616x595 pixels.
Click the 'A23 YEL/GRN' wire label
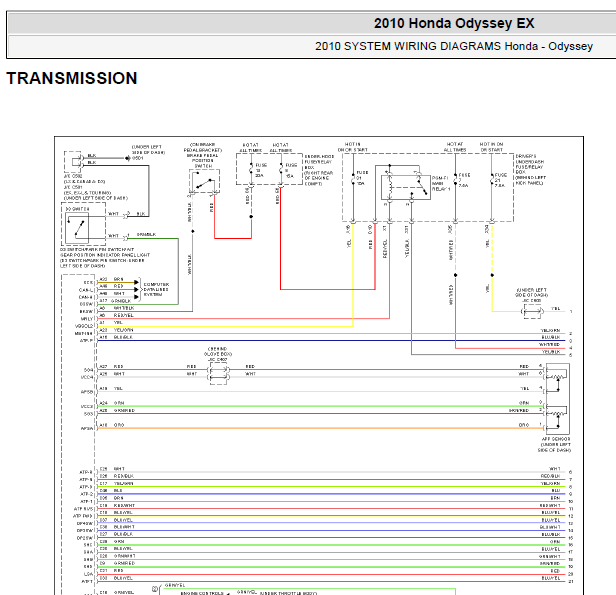pos(116,330)
